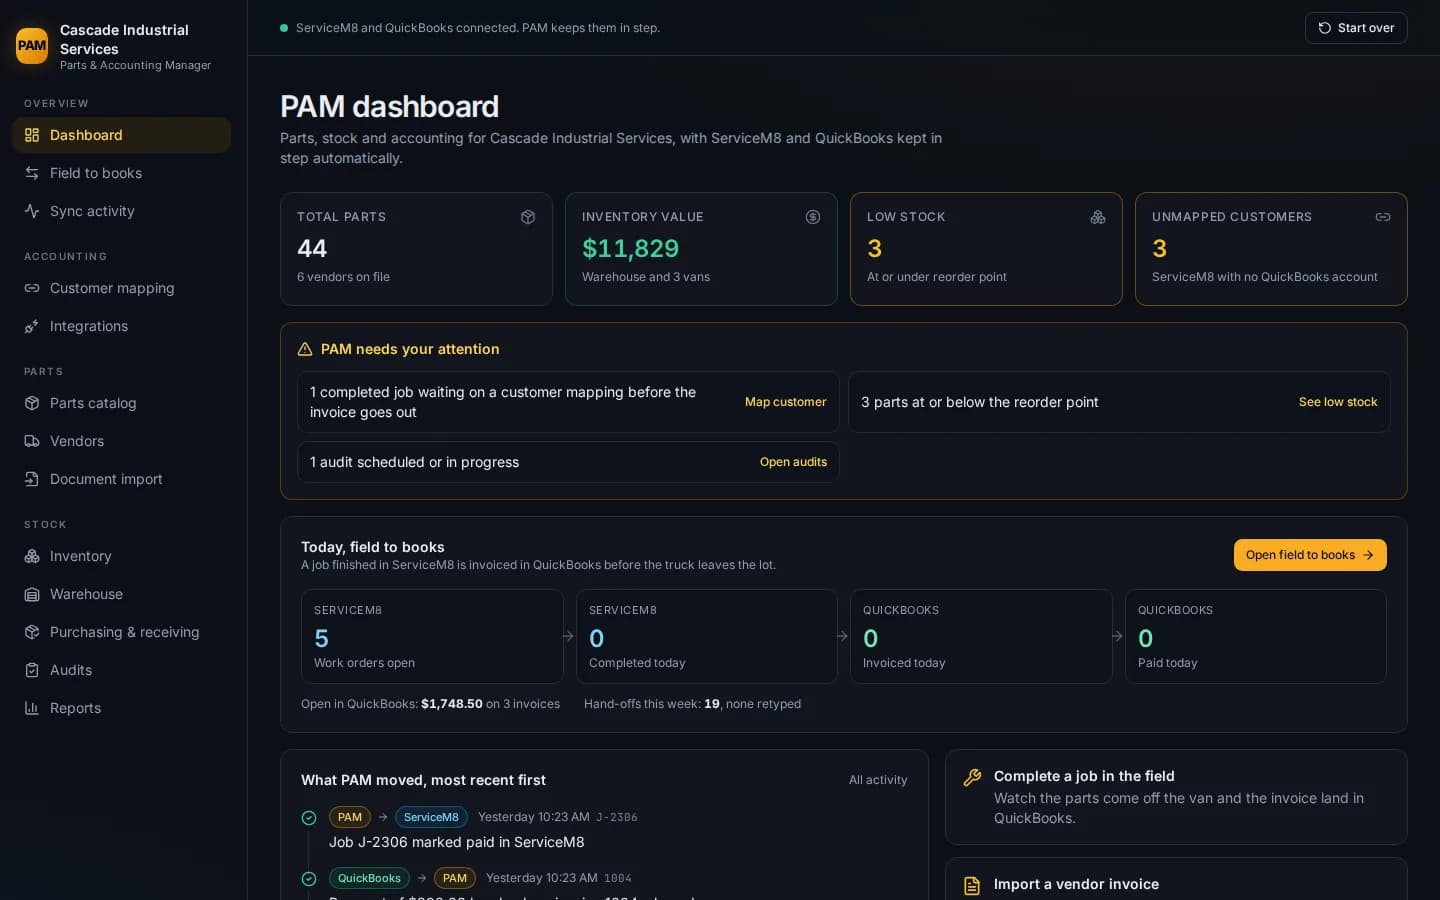Click the Start over button
This screenshot has width=1440, height=900.
1356,28
